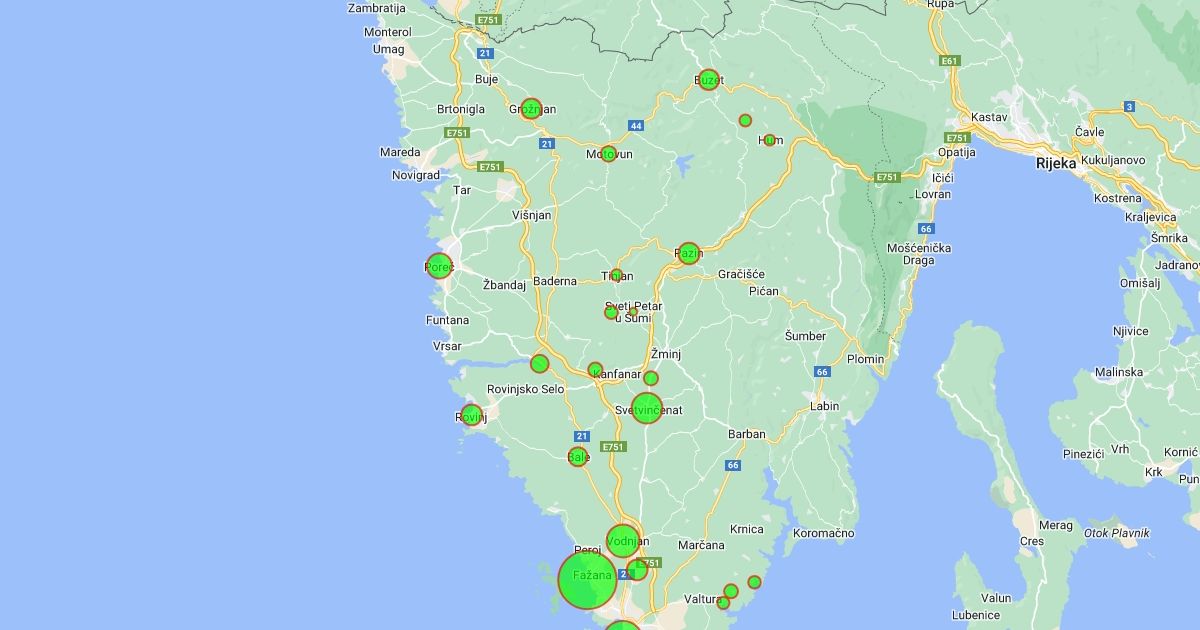Image resolution: width=1200 pixels, height=630 pixels.
Task: Click the largest marker at Fažana
Action: click(587, 579)
